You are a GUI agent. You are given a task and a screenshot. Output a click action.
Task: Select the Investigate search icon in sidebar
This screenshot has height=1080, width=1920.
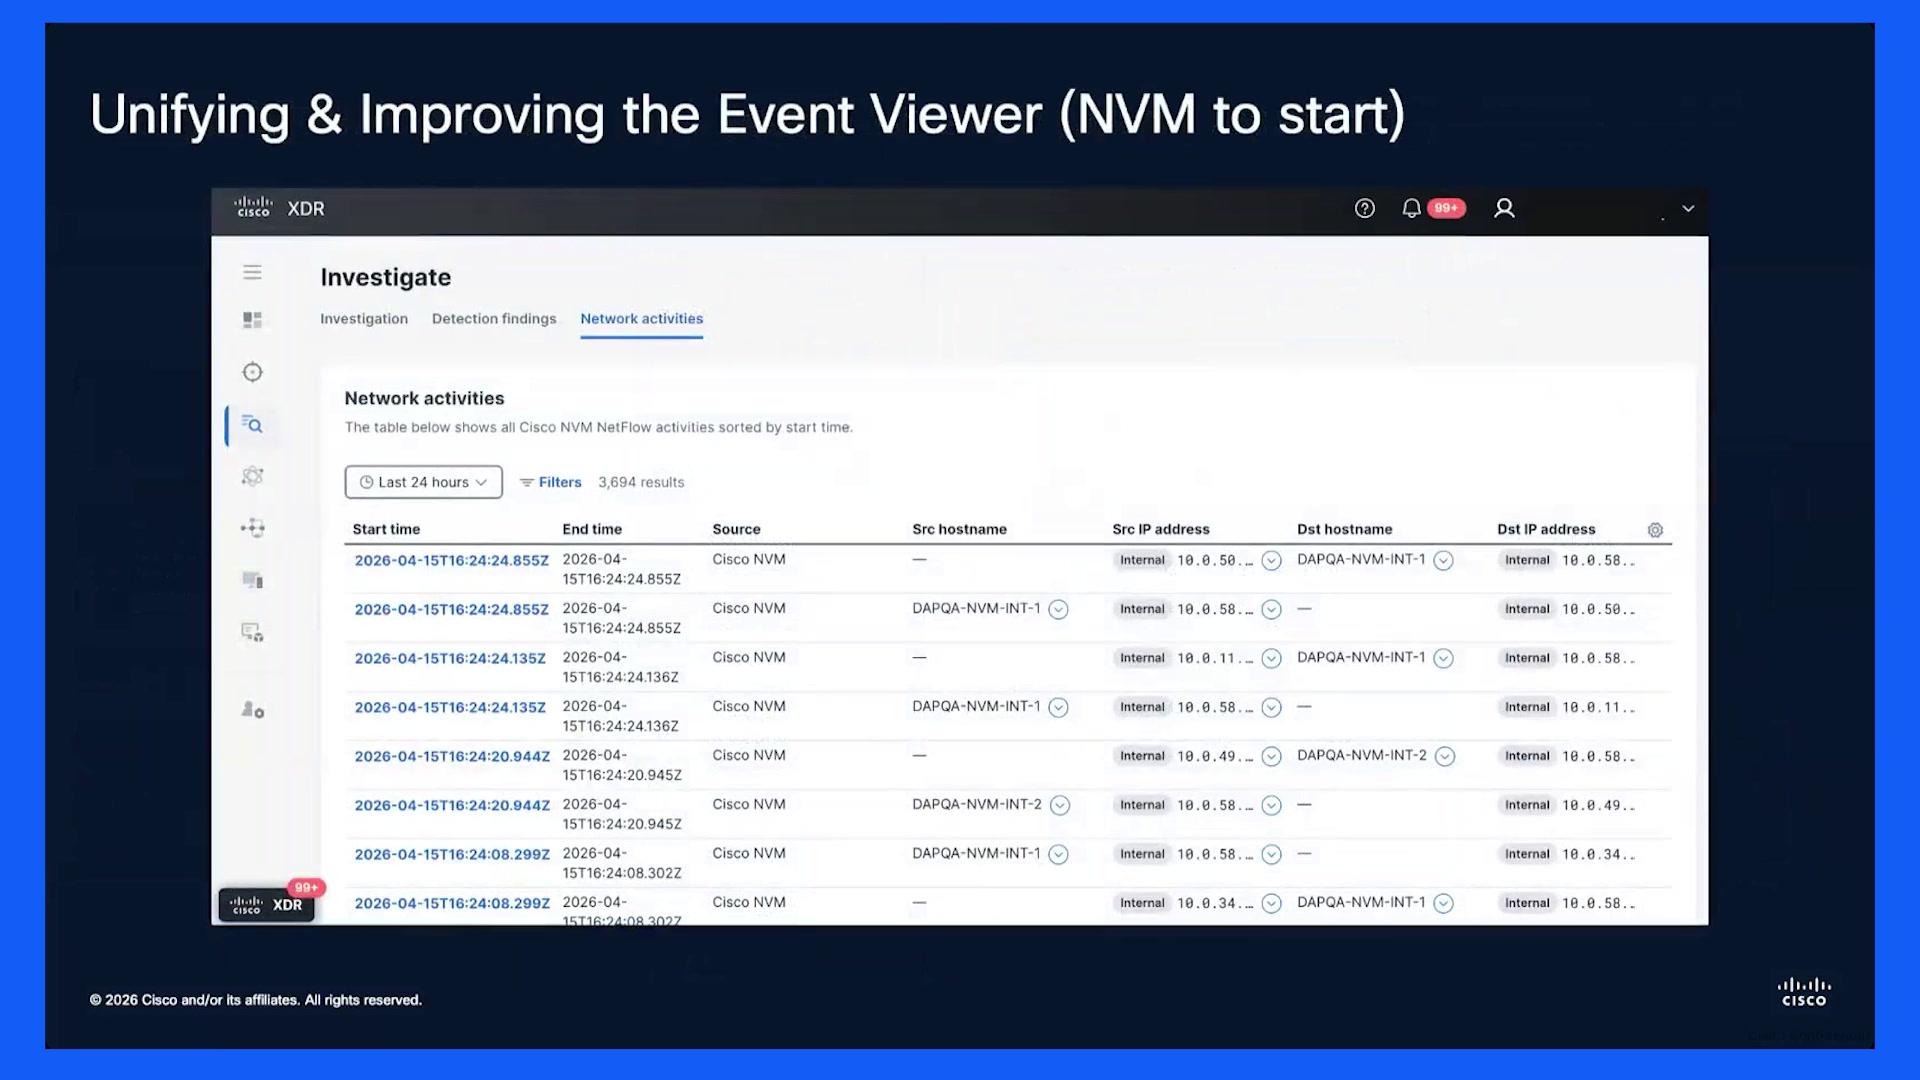click(x=252, y=425)
